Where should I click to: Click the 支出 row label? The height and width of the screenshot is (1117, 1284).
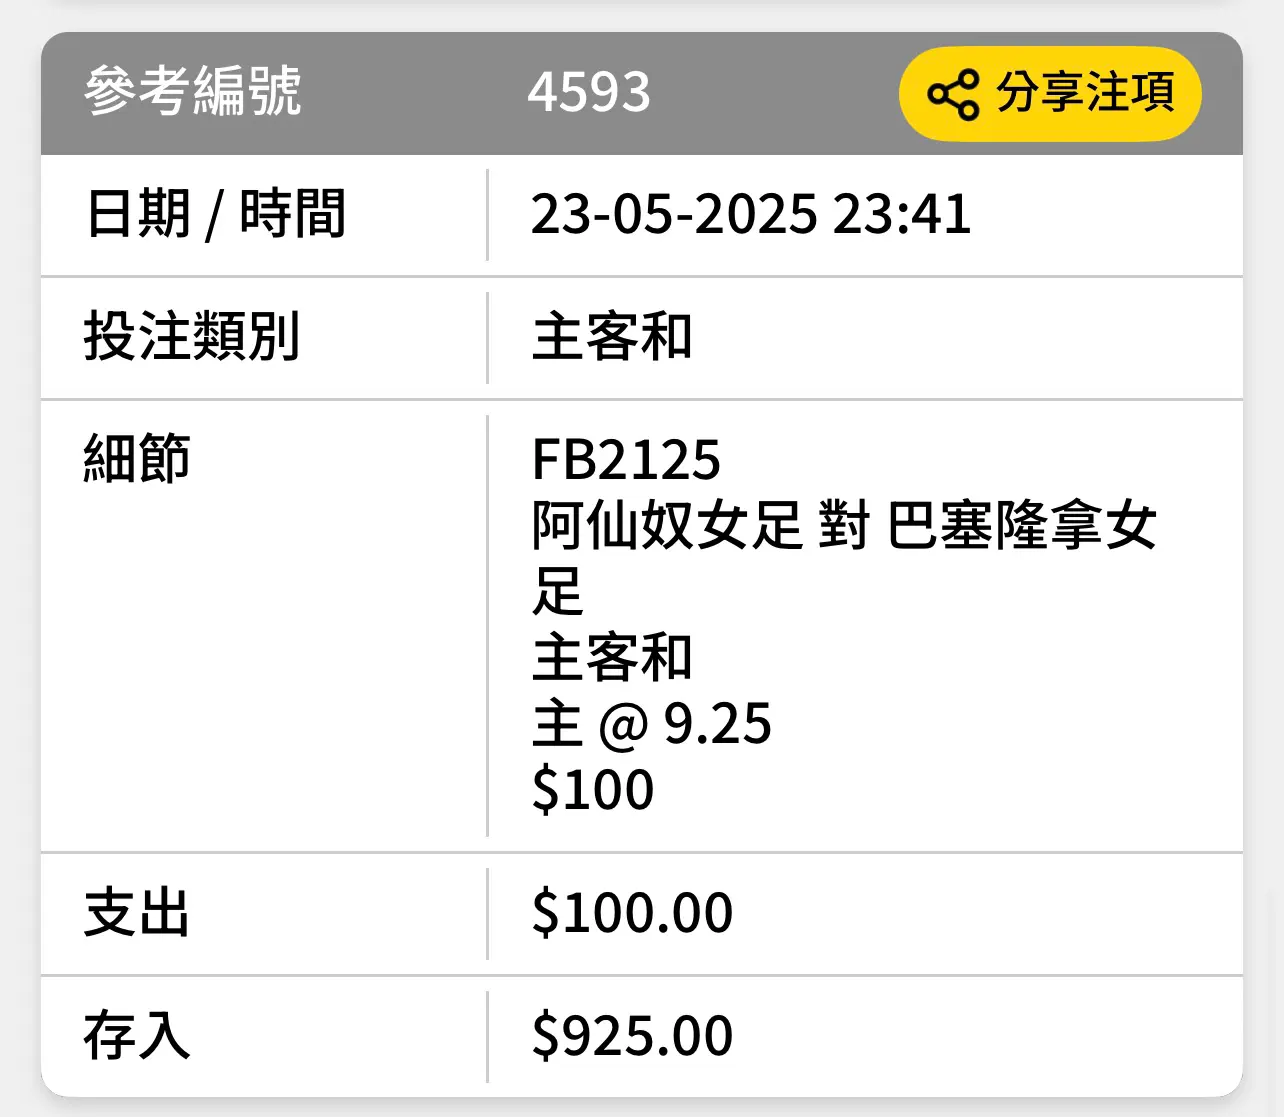point(137,913)
